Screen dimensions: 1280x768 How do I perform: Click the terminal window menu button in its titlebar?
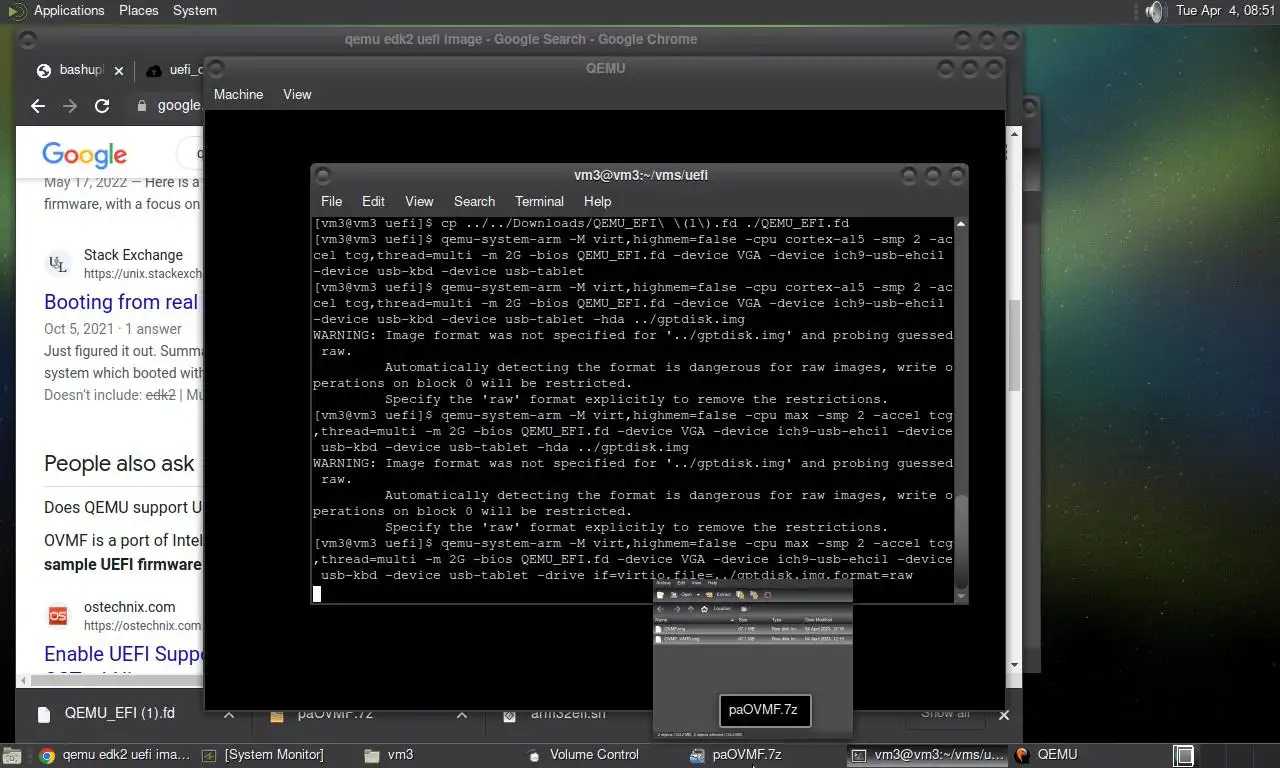(323, 176)
